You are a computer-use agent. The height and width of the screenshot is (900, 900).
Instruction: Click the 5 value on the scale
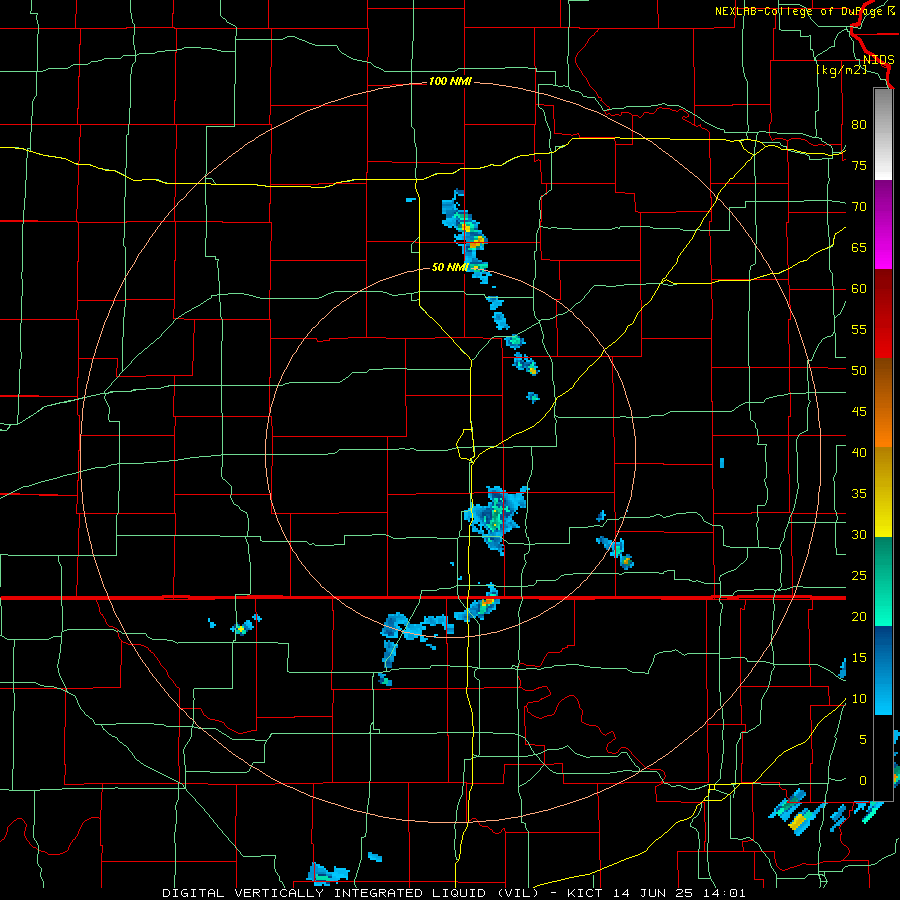tap(863, 740)
